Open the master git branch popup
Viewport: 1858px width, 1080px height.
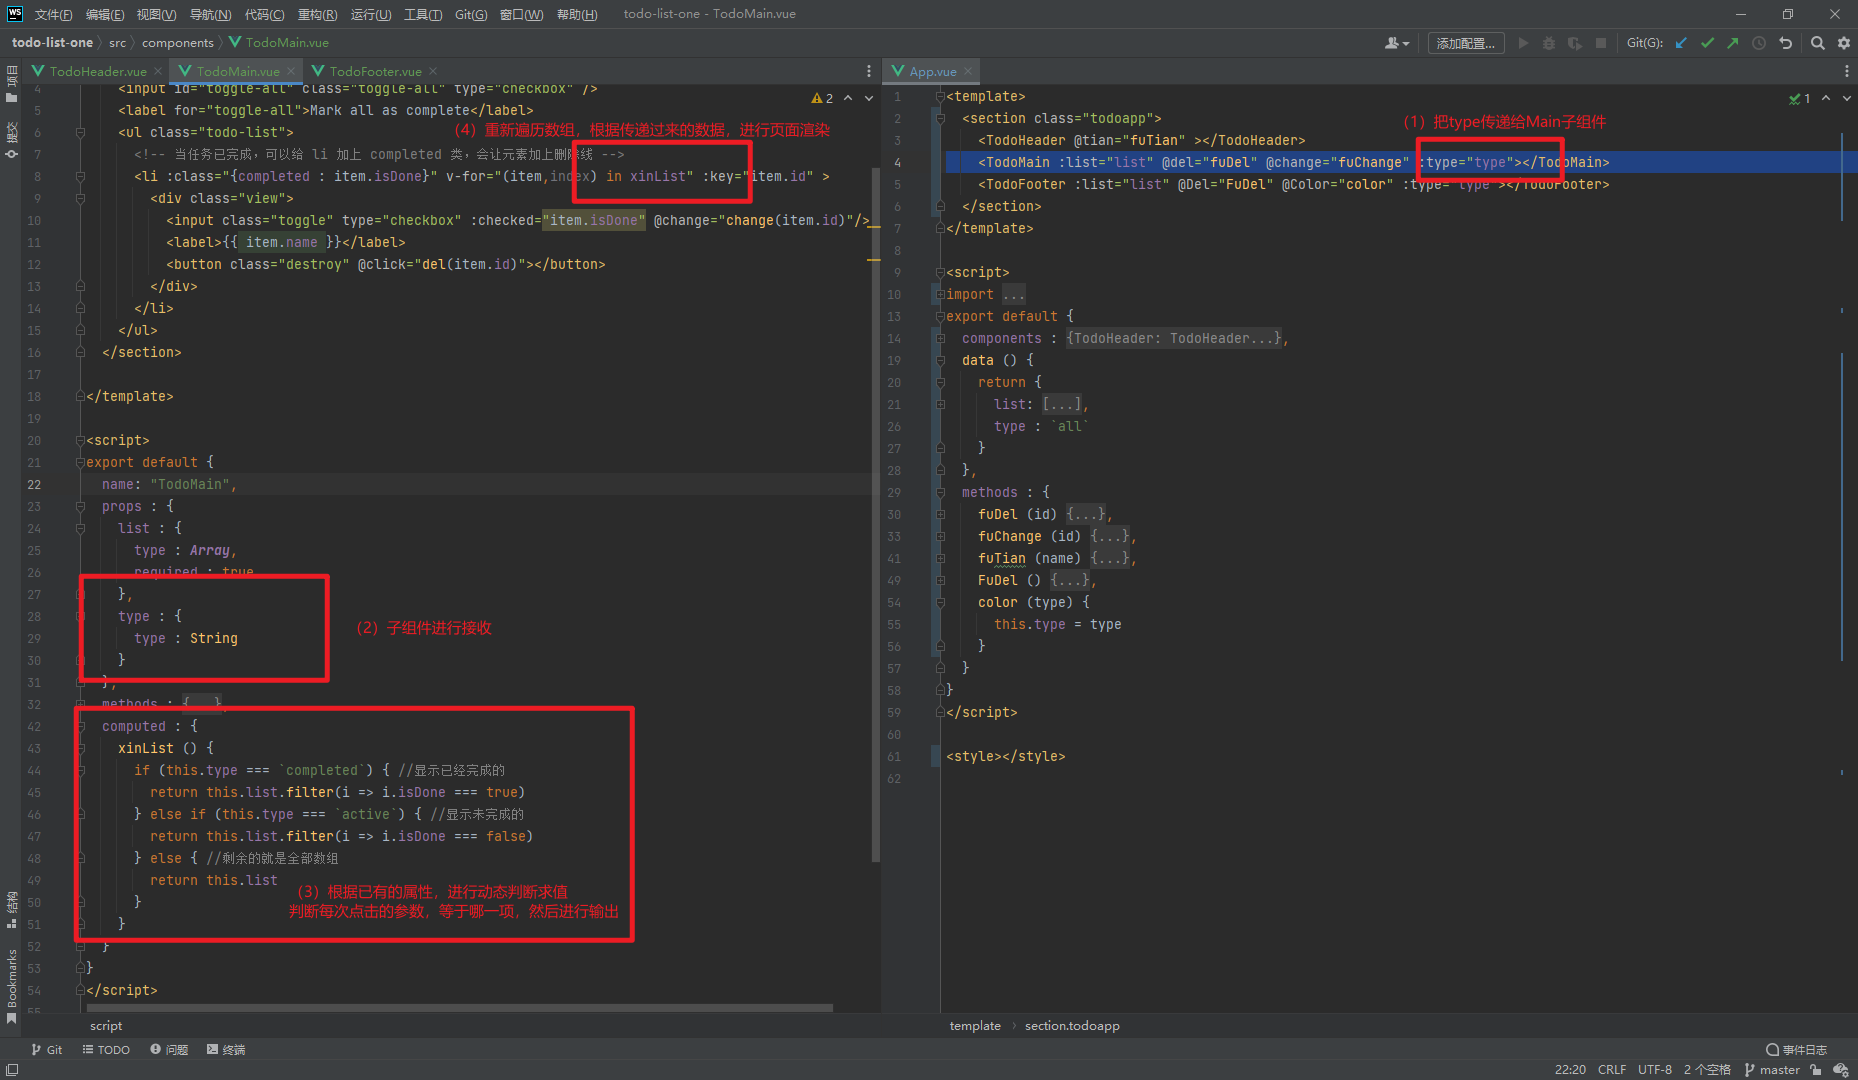click(1778, 1070)
